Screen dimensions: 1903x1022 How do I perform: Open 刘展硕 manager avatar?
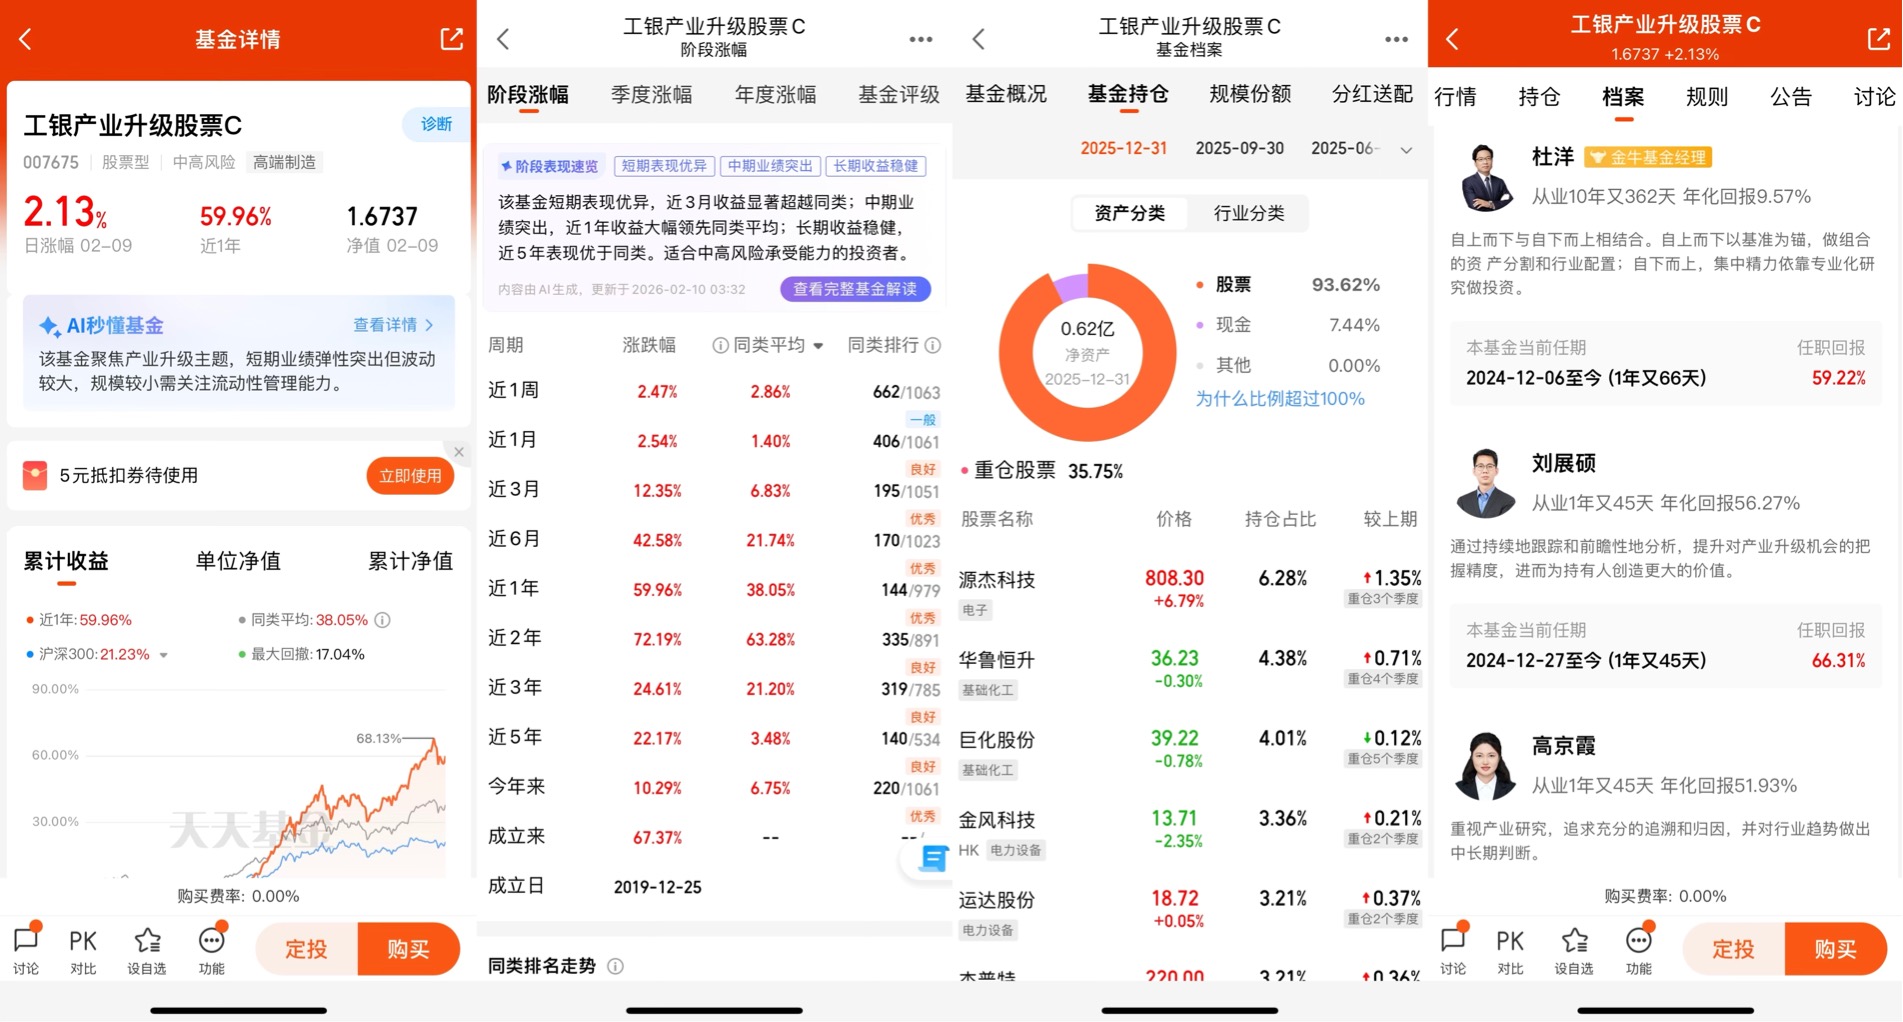(x=1484, y=483)
